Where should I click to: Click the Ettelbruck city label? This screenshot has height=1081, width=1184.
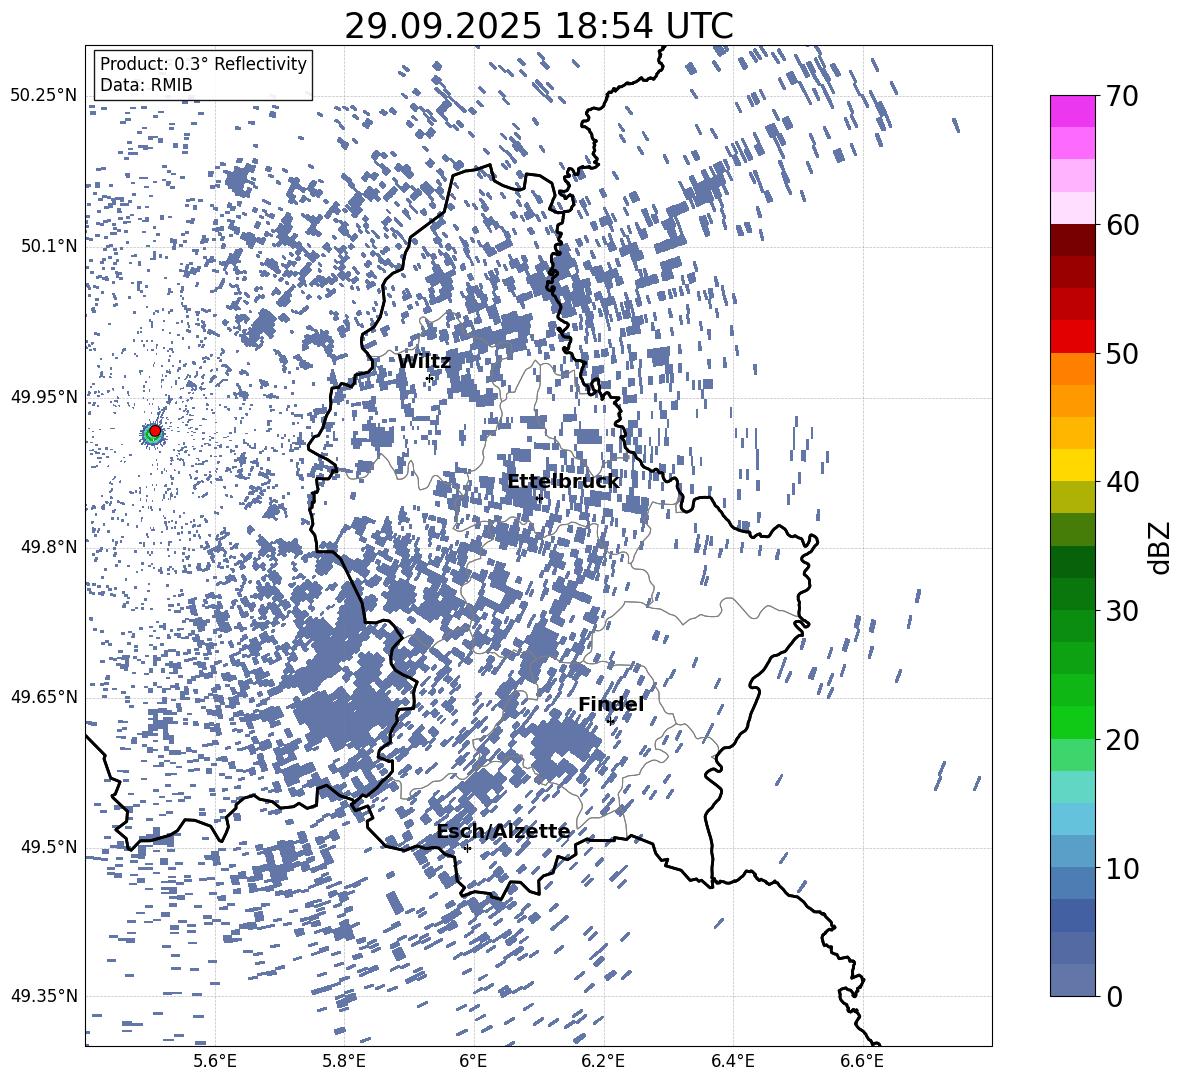[x=563, y=482]
